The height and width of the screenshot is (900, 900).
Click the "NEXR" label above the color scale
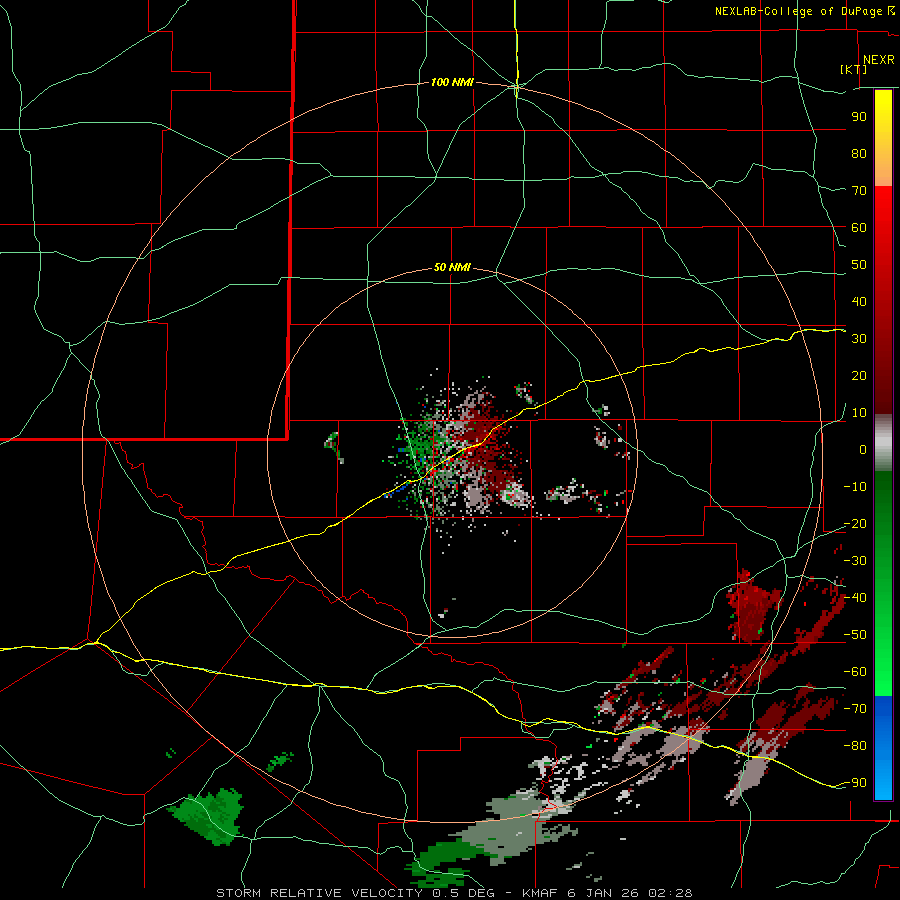click(x=879, y=60)
